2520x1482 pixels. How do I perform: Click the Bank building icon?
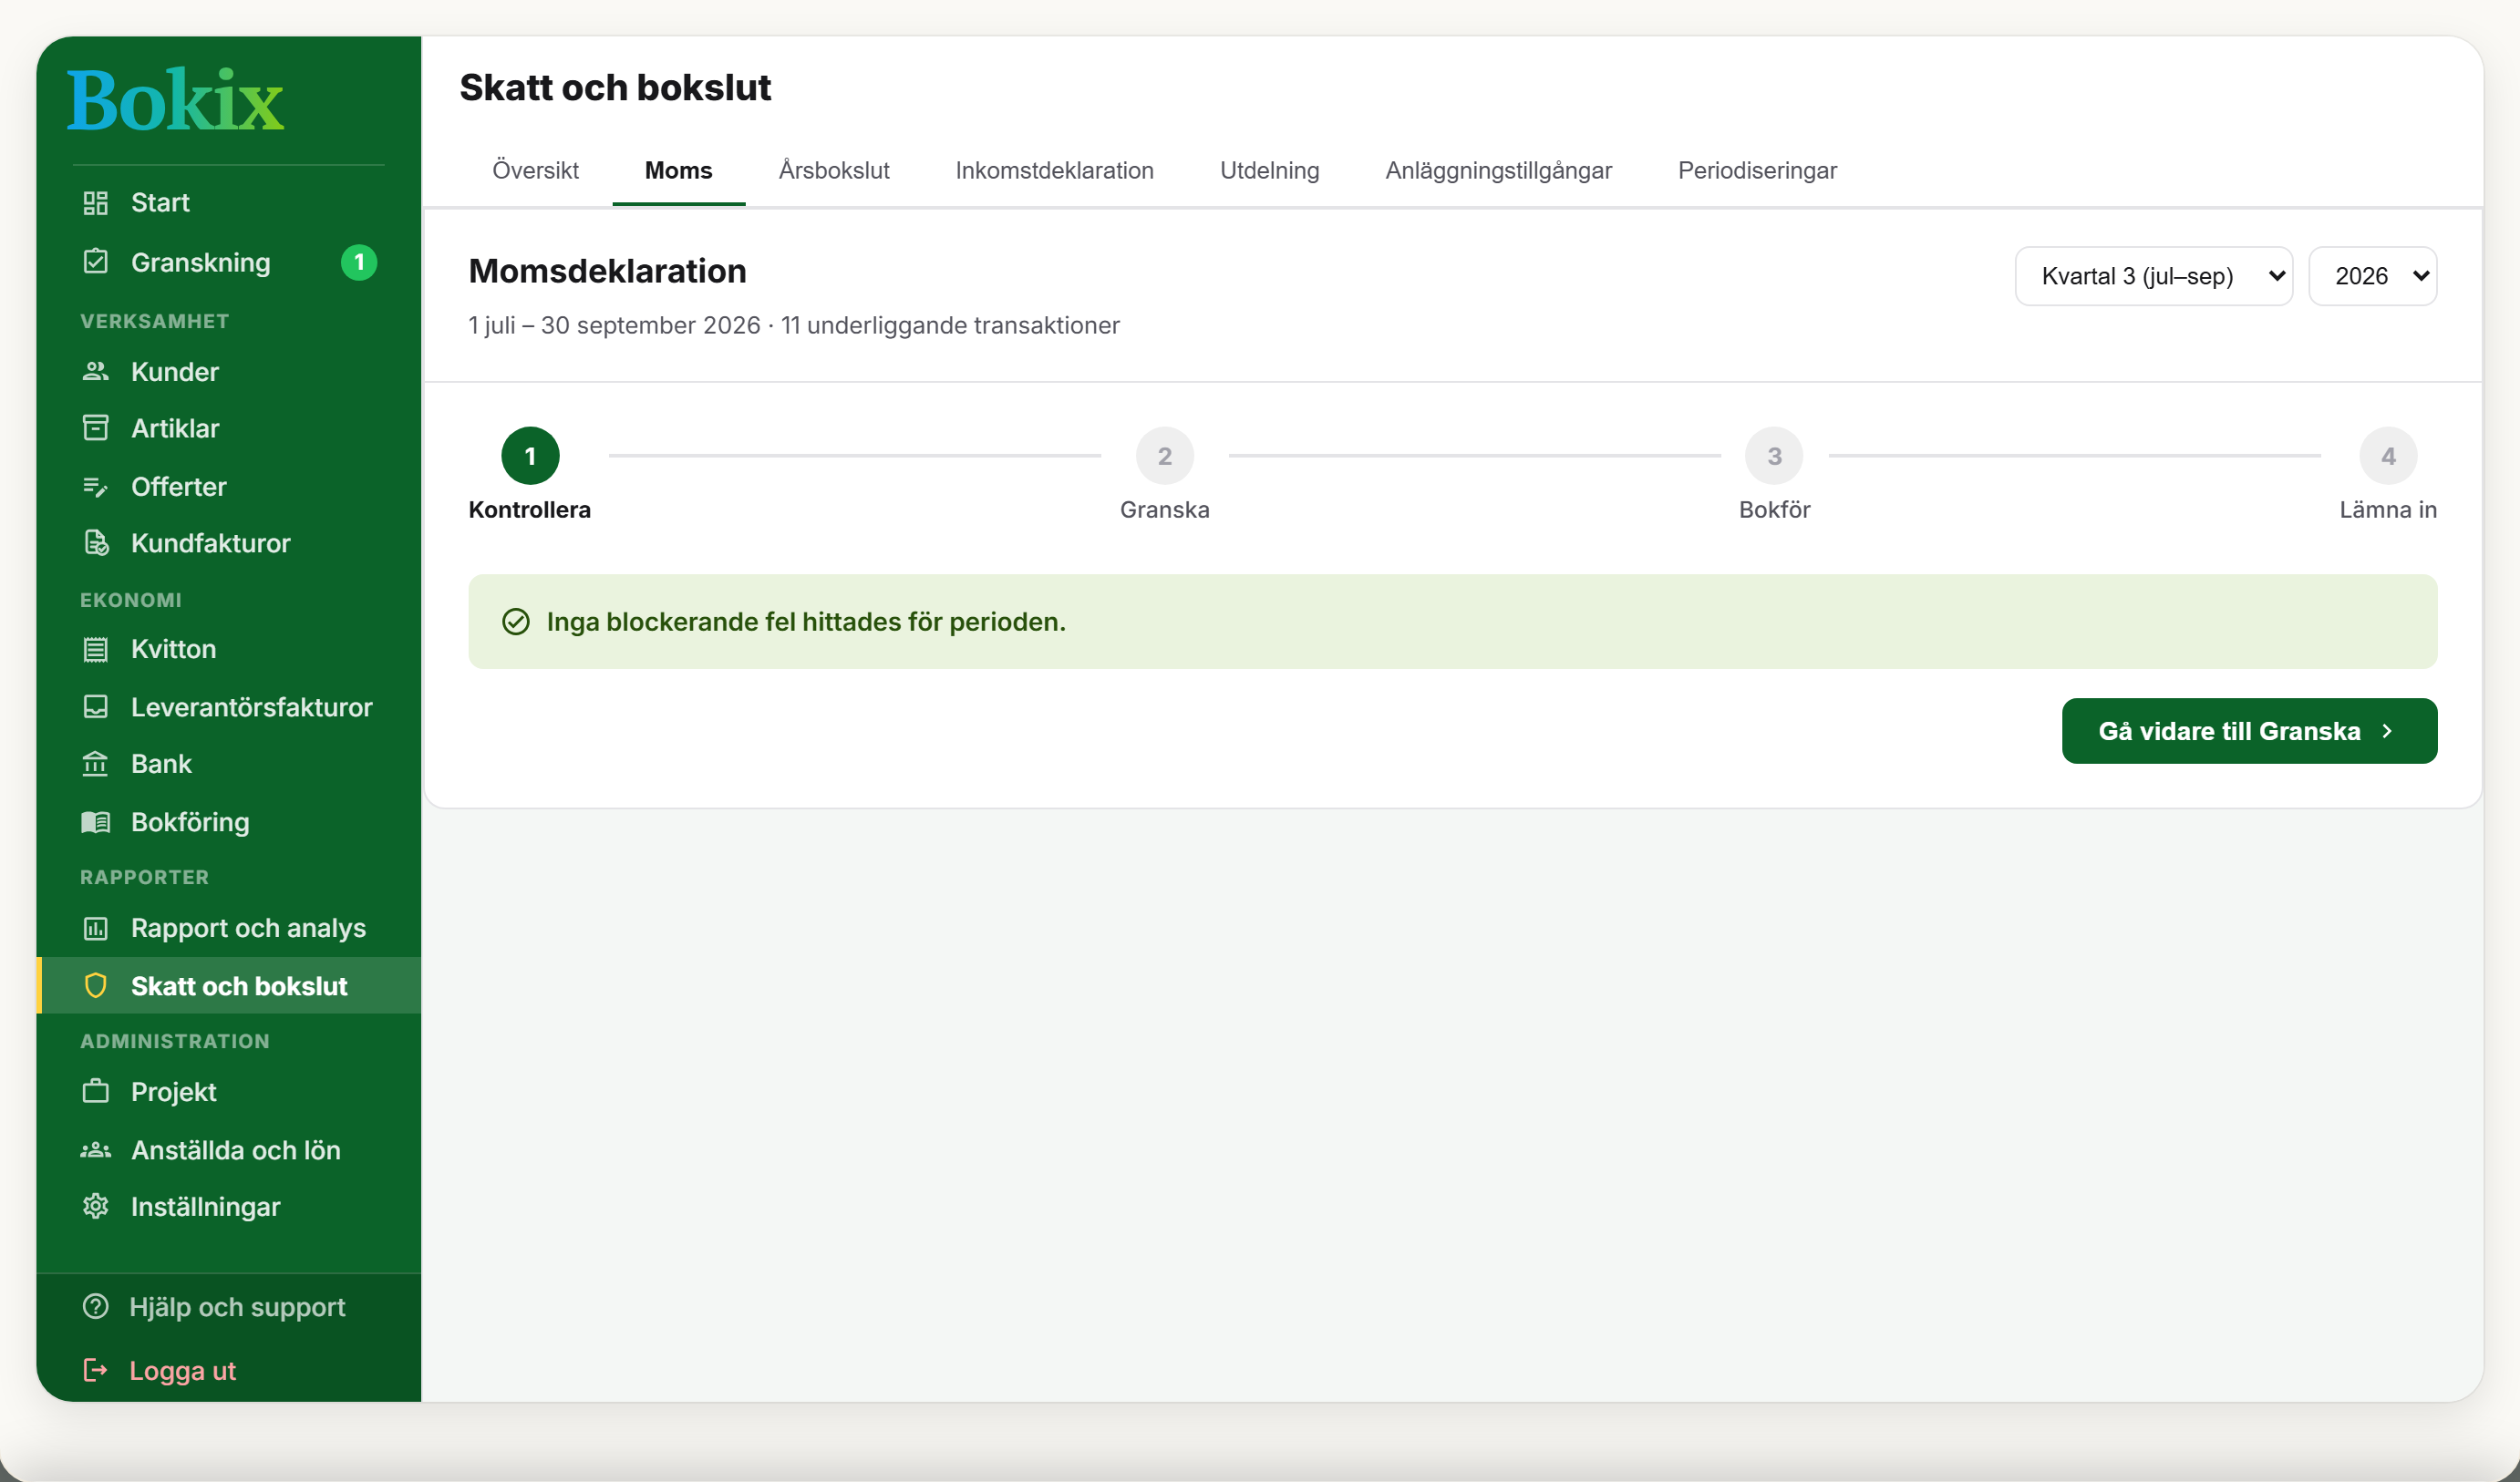tap(95, 764)
